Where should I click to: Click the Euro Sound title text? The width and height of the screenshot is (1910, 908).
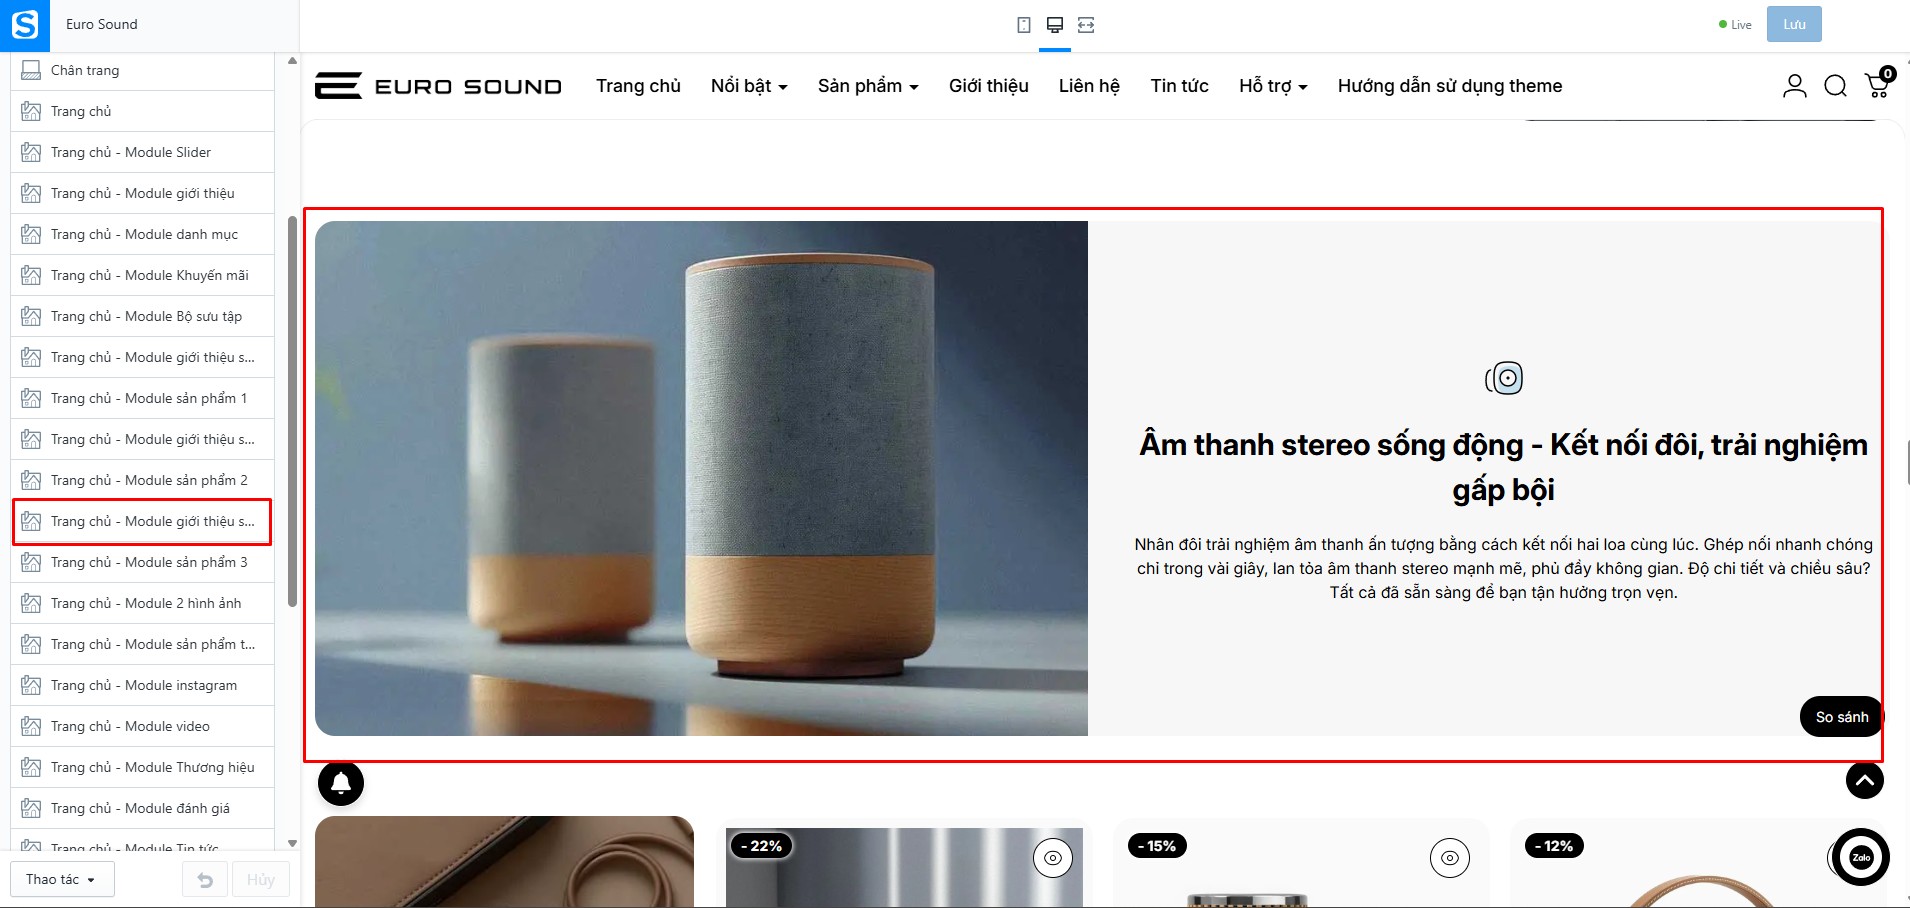coord(102,24)
